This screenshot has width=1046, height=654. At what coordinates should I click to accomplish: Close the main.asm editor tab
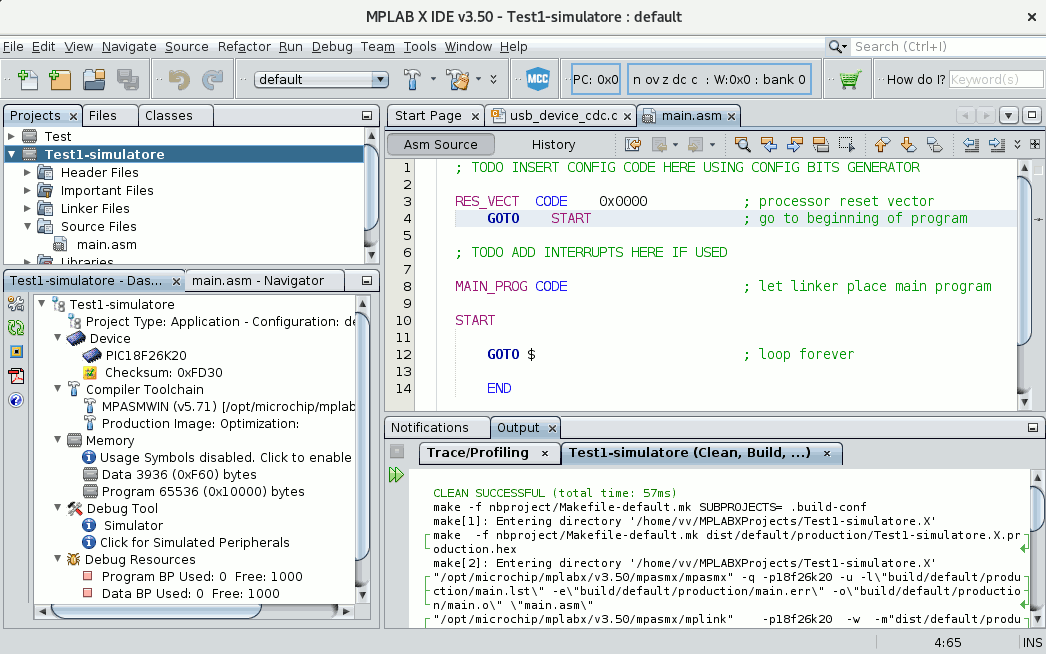click(x=731, y=116)
